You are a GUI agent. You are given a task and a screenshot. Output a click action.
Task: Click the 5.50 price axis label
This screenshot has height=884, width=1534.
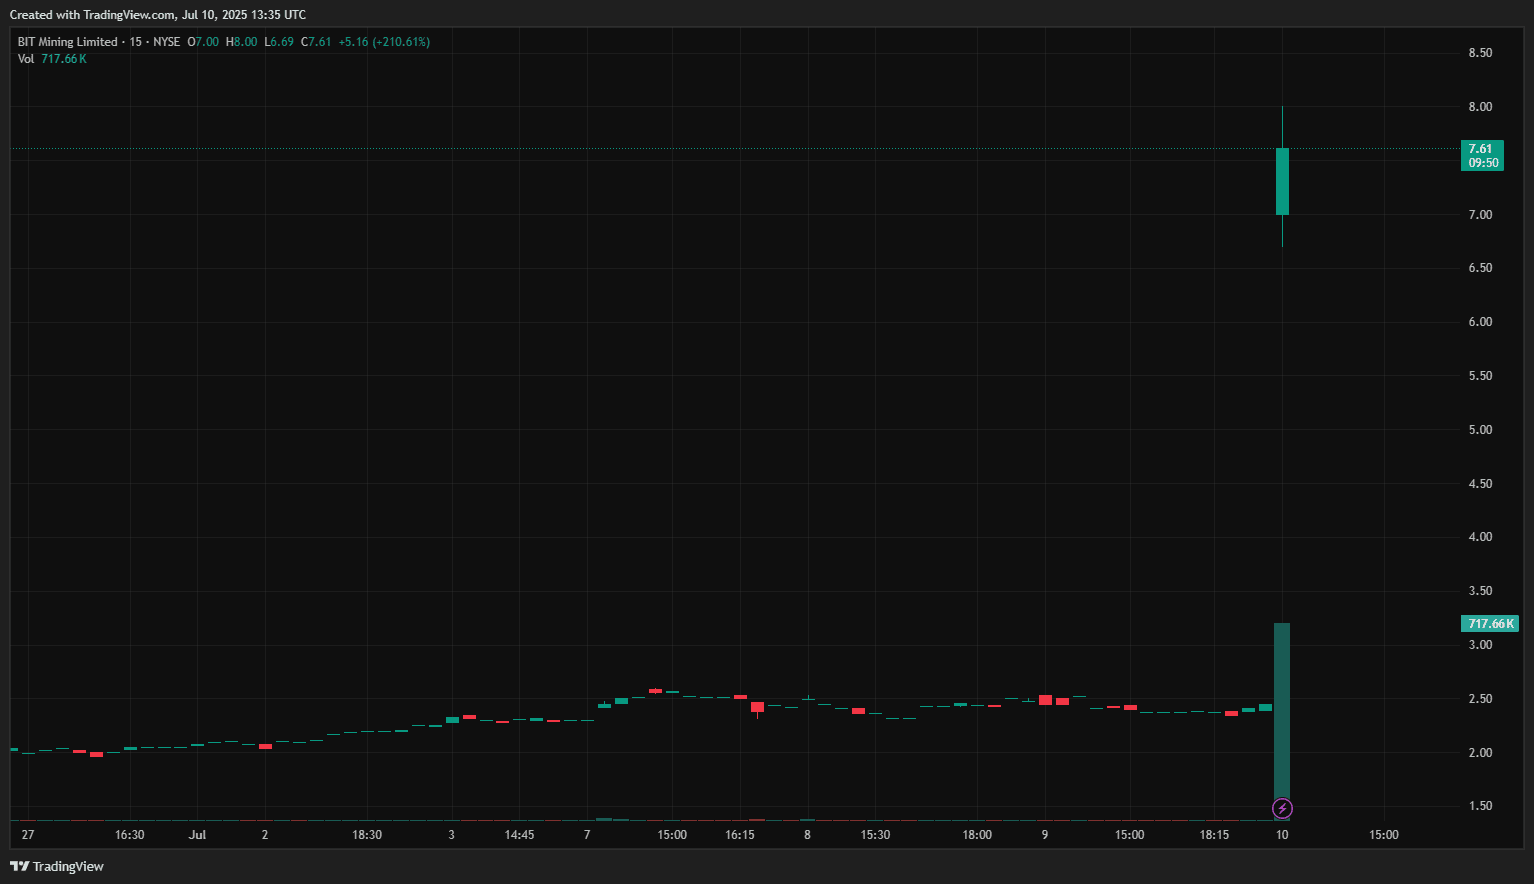1480,376
